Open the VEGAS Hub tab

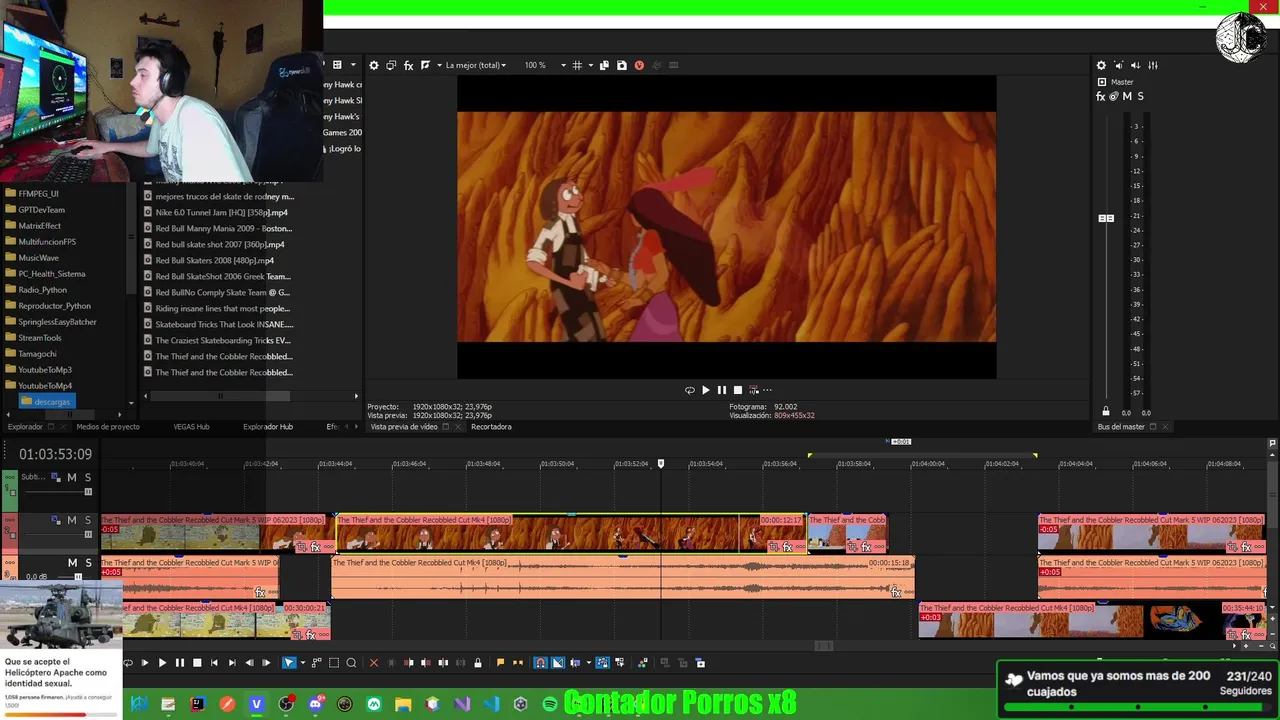click(x=191, y=427)
